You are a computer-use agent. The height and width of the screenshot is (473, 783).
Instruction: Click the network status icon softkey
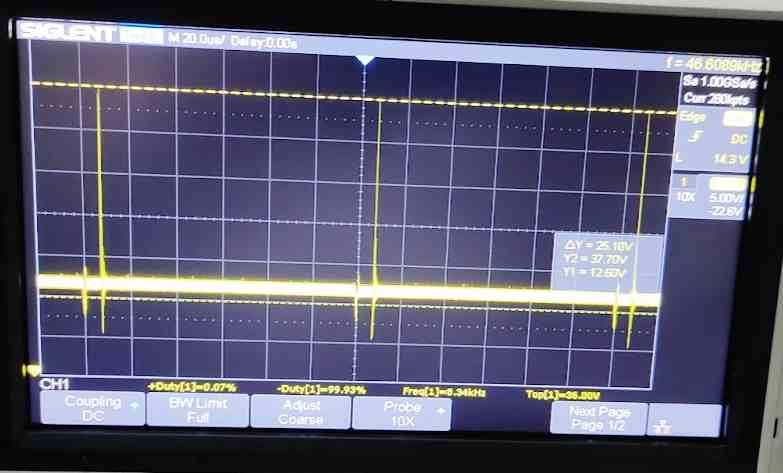click(x=662, y=427)
